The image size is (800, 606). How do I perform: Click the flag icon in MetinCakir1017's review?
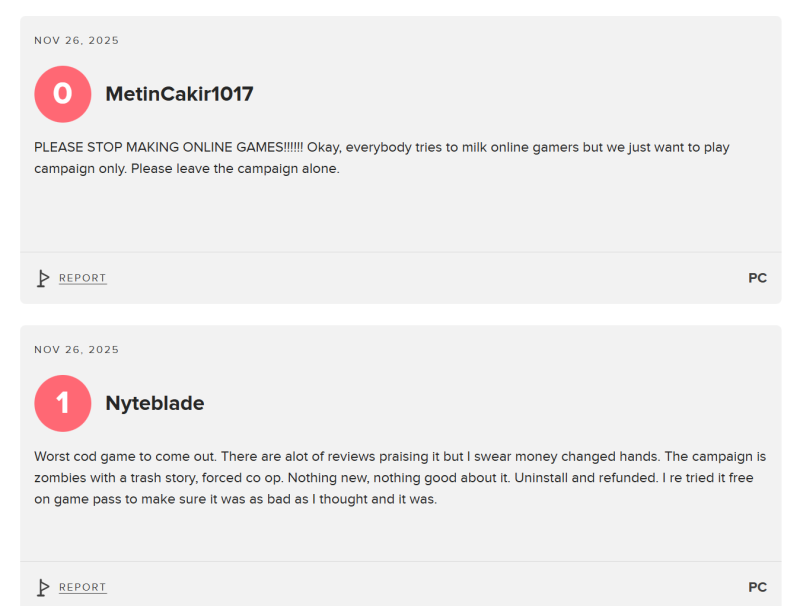point(43,278)
